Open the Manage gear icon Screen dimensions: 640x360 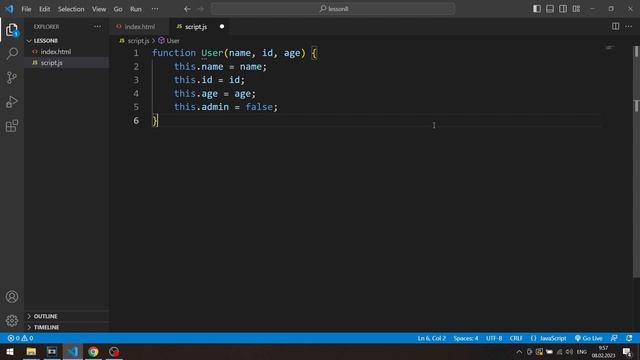click(x=12, y=320)
